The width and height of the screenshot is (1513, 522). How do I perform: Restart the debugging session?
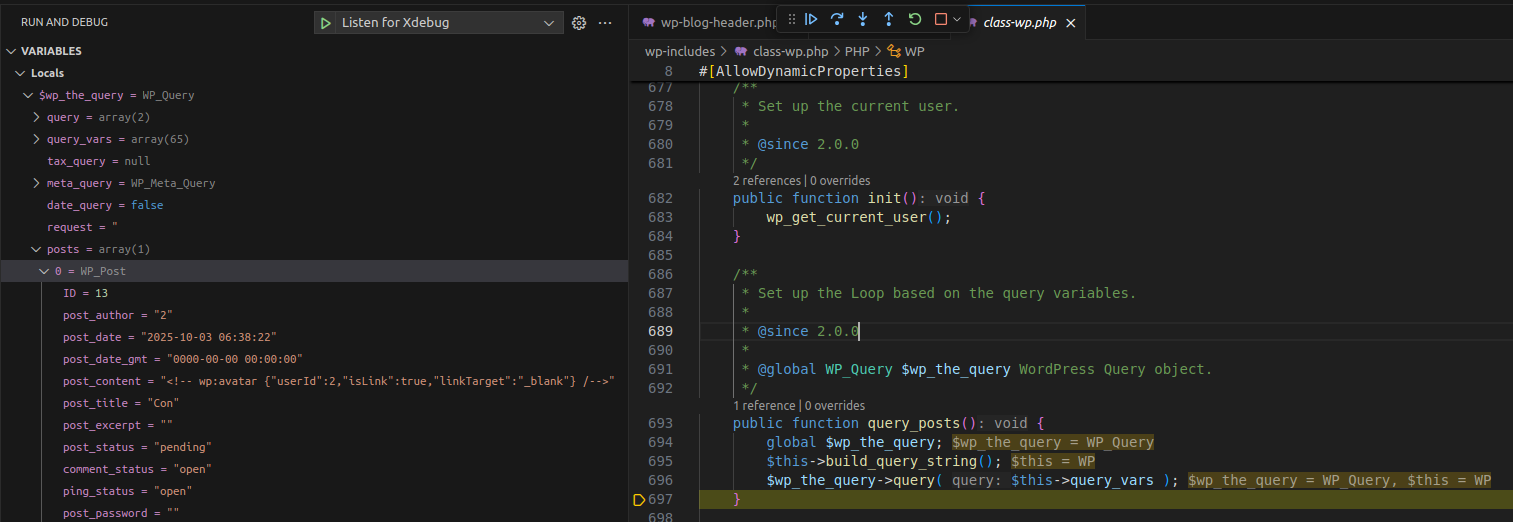point(915,19)
